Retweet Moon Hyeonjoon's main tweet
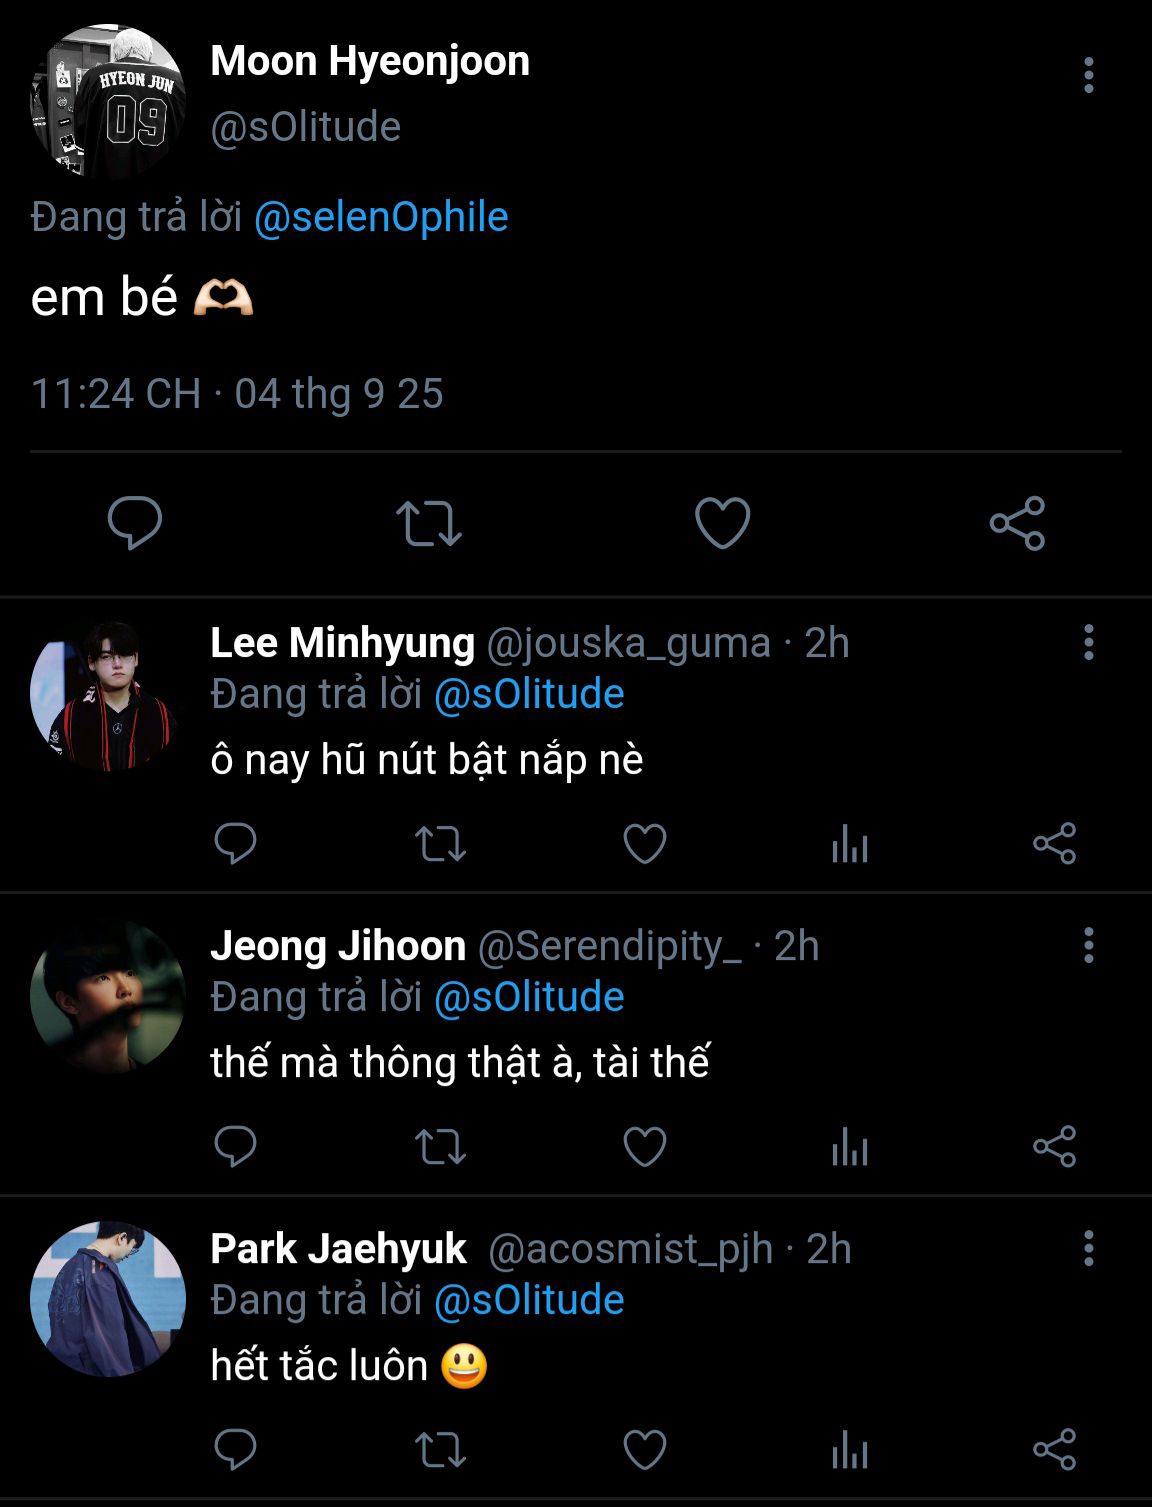 [428, 523]
